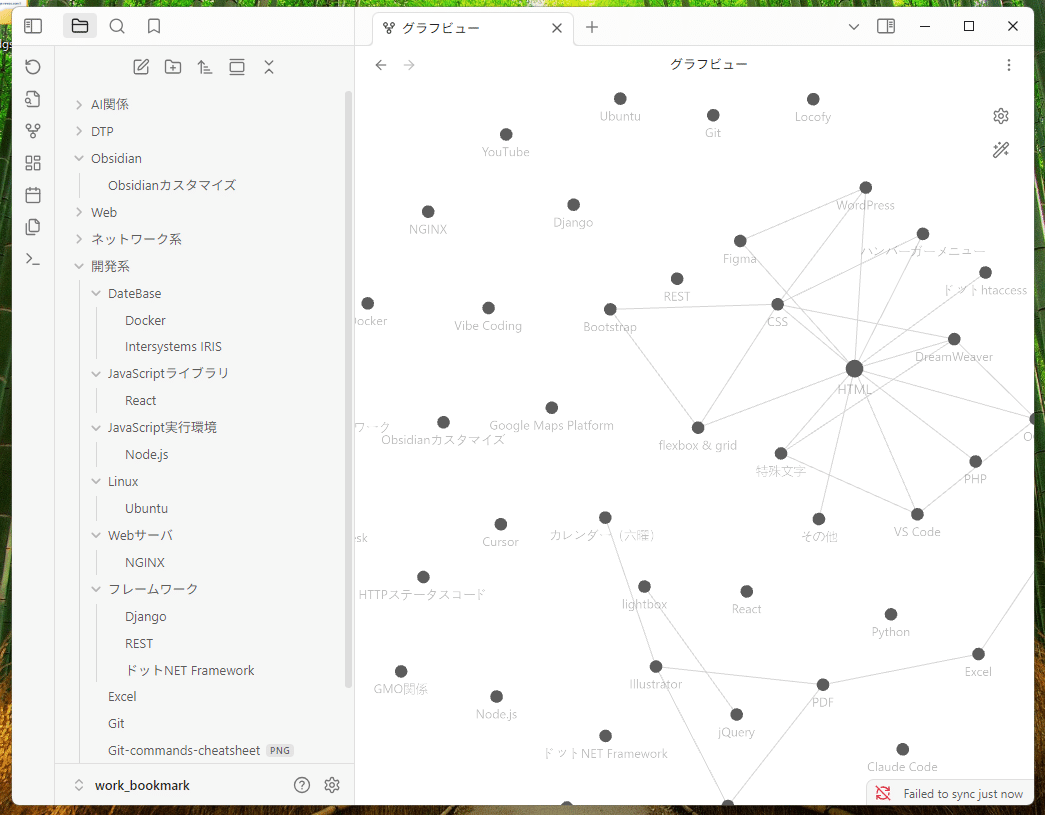Open the search panel icon
This screenshot has height=815, width=1045.
click(117, 26)
